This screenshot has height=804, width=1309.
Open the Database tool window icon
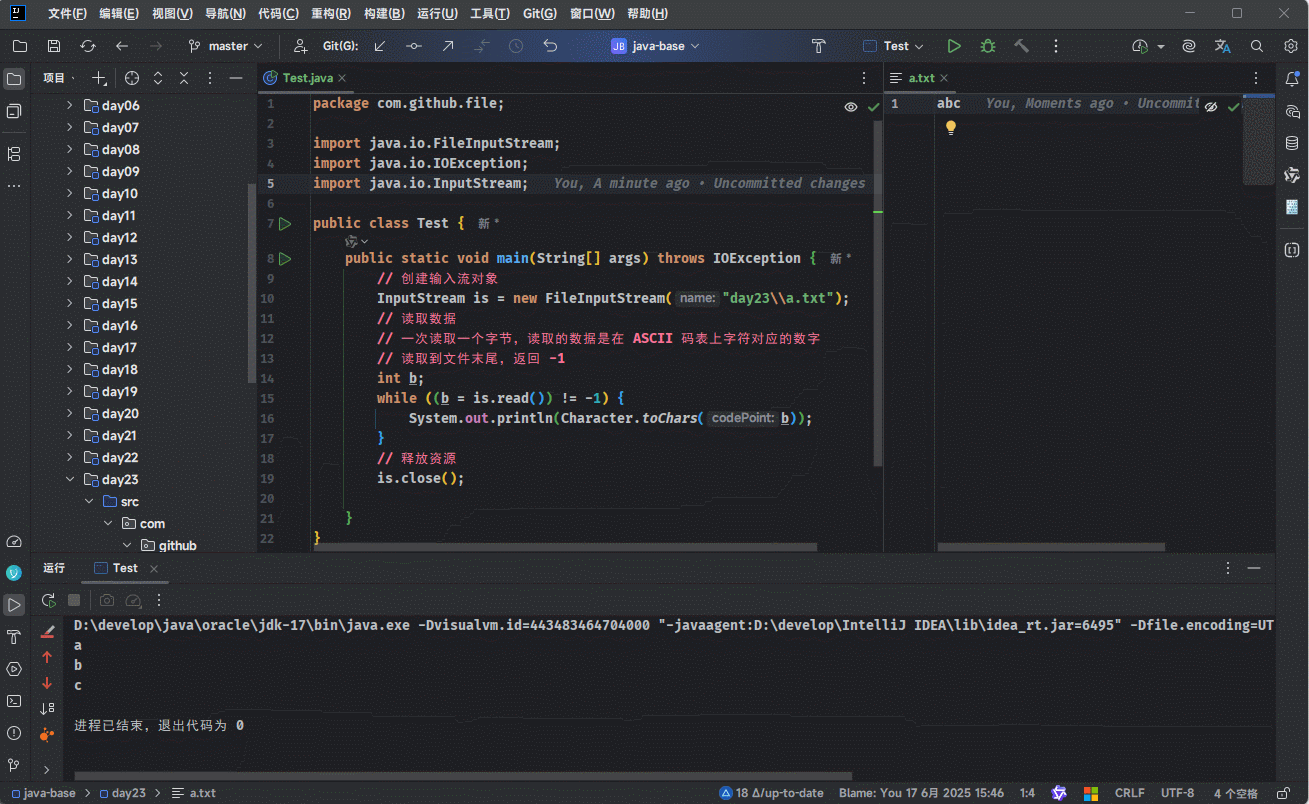[x=1292, y=143]
